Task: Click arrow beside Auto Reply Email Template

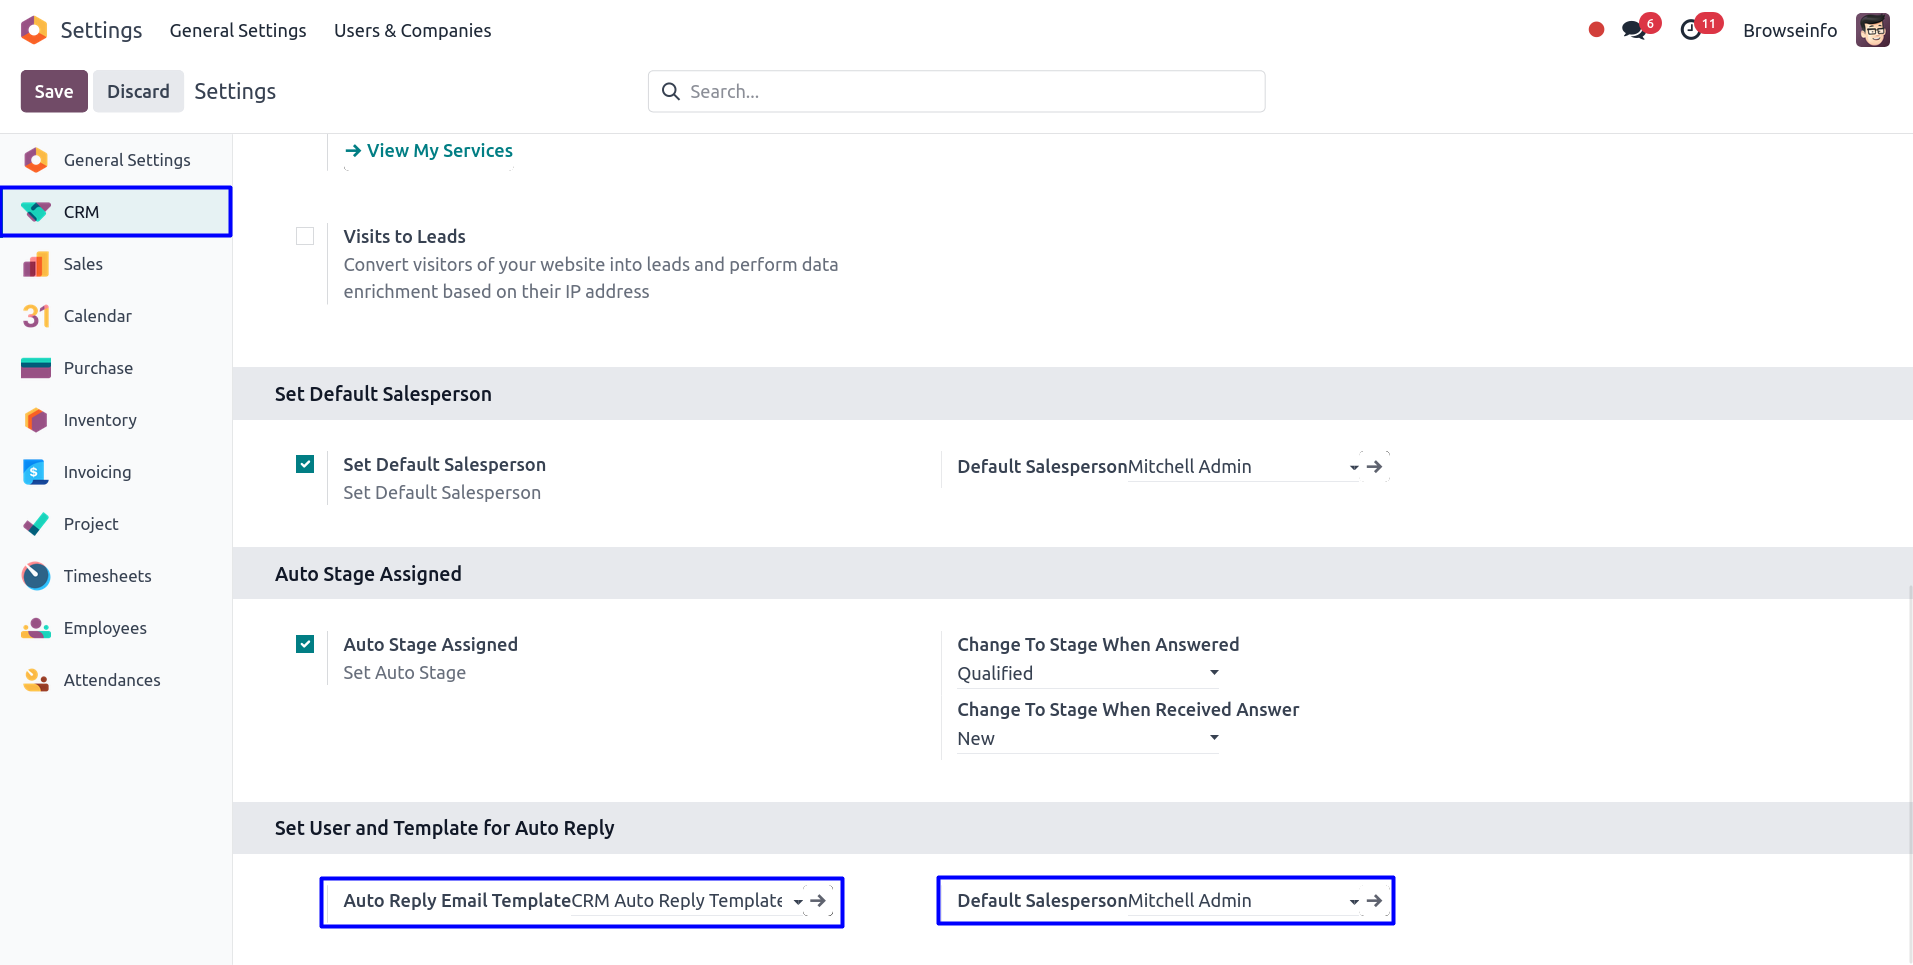Action: (818, 901)
